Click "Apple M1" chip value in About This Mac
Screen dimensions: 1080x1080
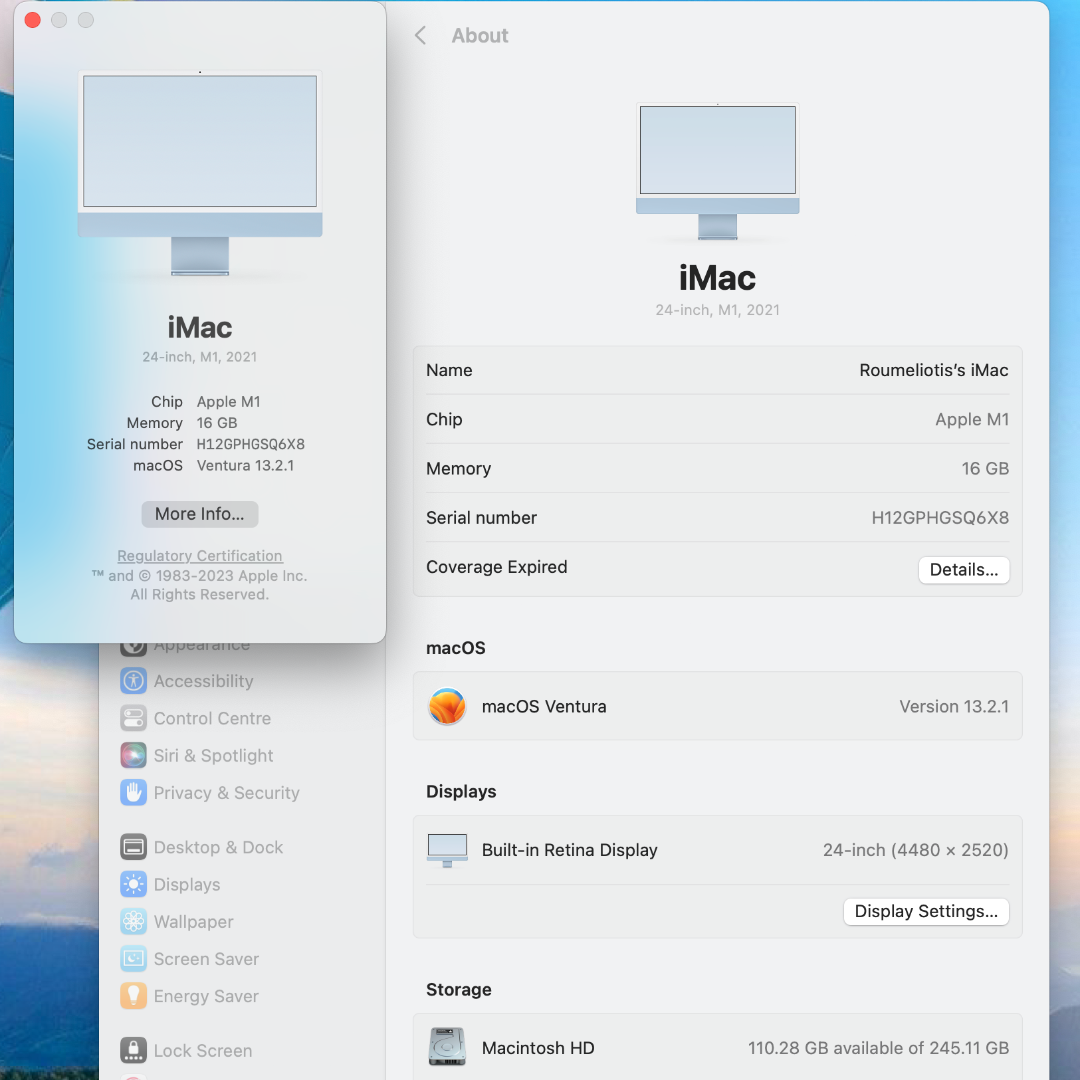(229, 402)
